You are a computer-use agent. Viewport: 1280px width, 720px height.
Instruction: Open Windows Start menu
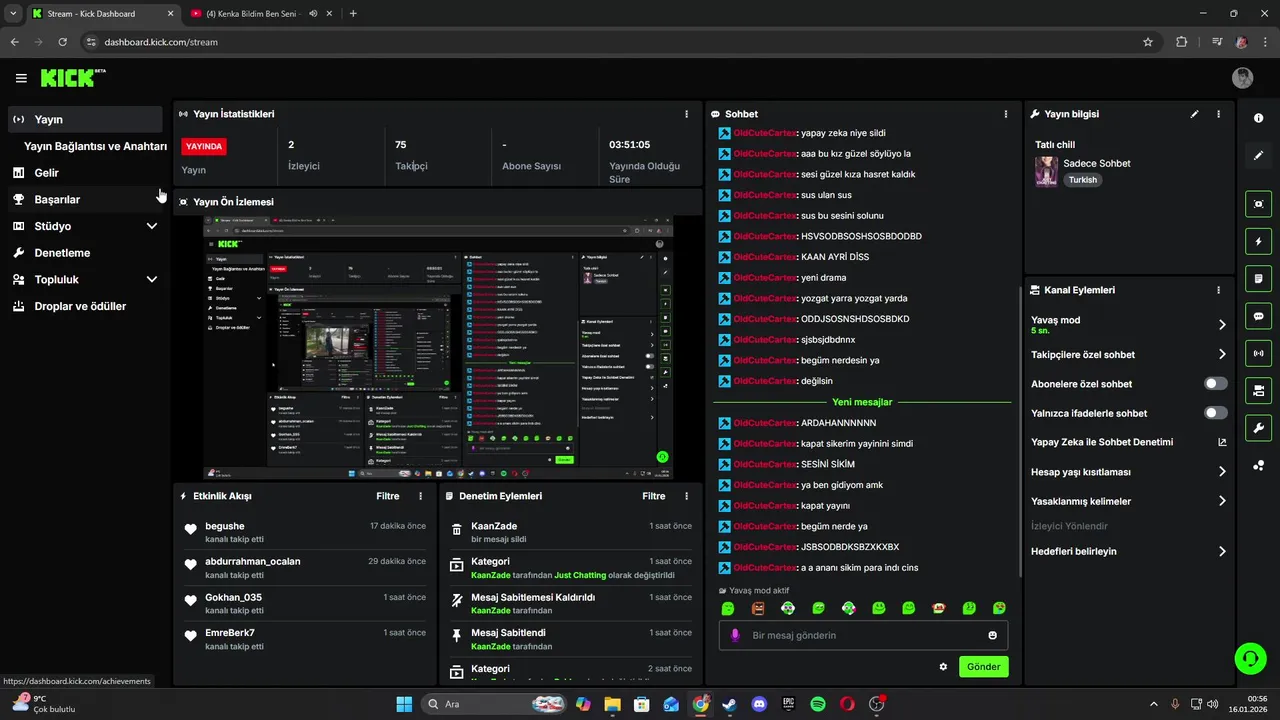pyautogui.click(x=404, y=704)
